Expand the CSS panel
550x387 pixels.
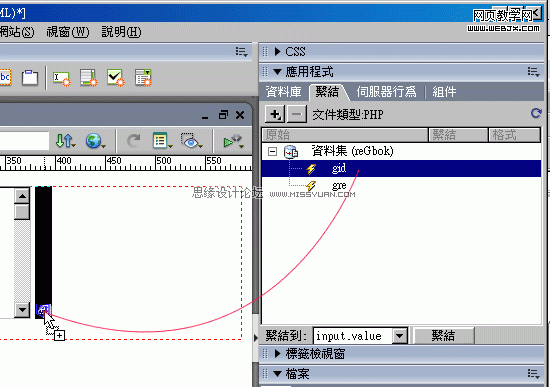[277, 52]
